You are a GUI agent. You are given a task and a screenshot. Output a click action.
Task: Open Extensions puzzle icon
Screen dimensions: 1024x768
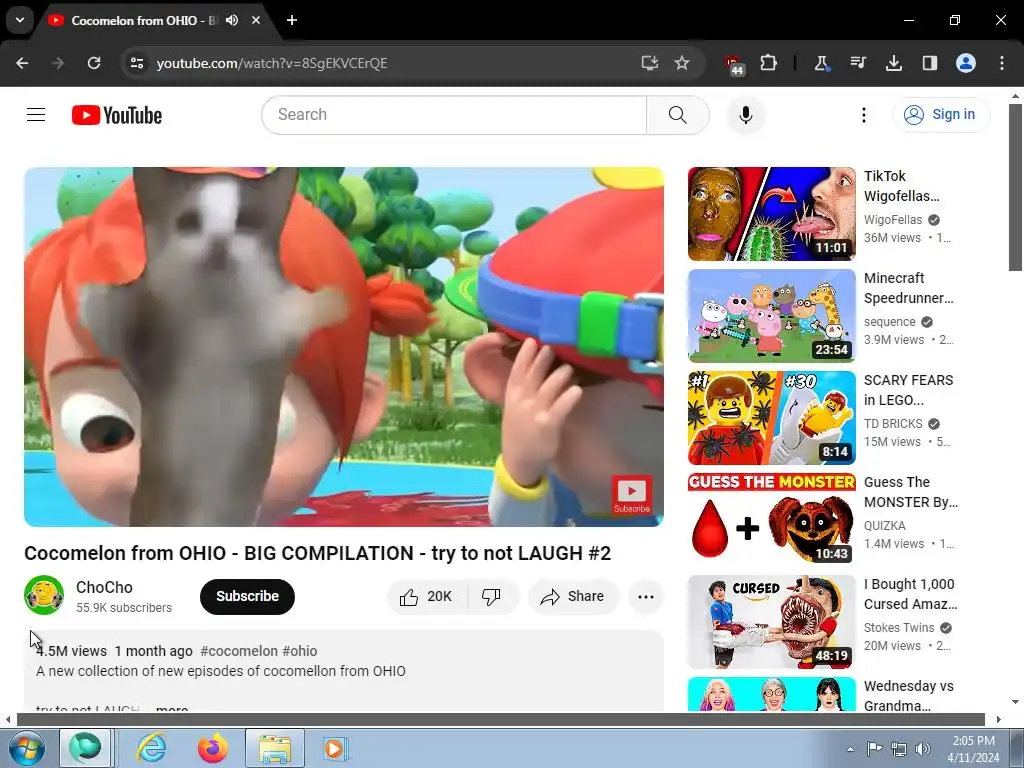pyautogui.click(x=769, y=63)
